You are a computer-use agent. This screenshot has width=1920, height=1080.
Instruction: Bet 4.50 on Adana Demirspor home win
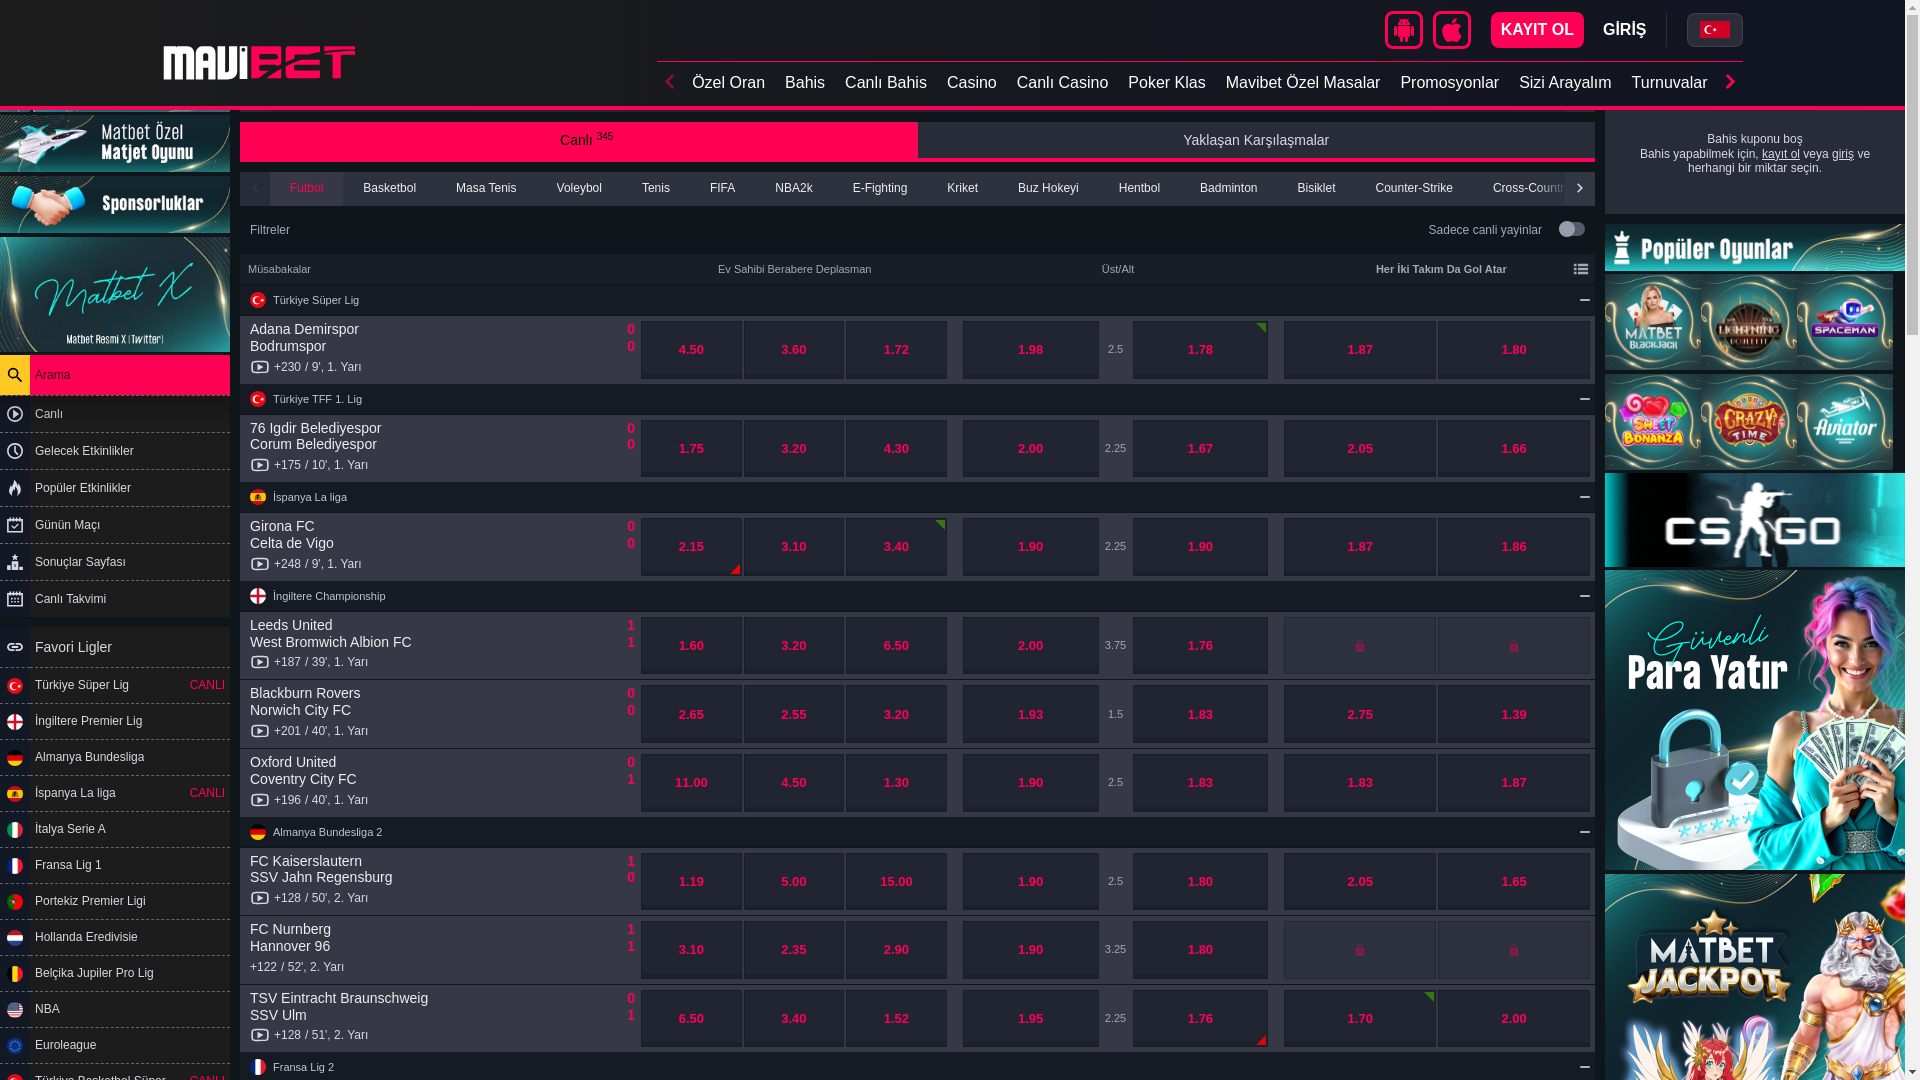pos(691,350)
